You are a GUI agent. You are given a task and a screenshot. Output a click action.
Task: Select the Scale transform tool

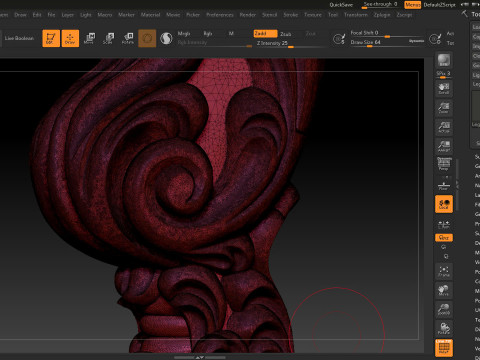108,38
